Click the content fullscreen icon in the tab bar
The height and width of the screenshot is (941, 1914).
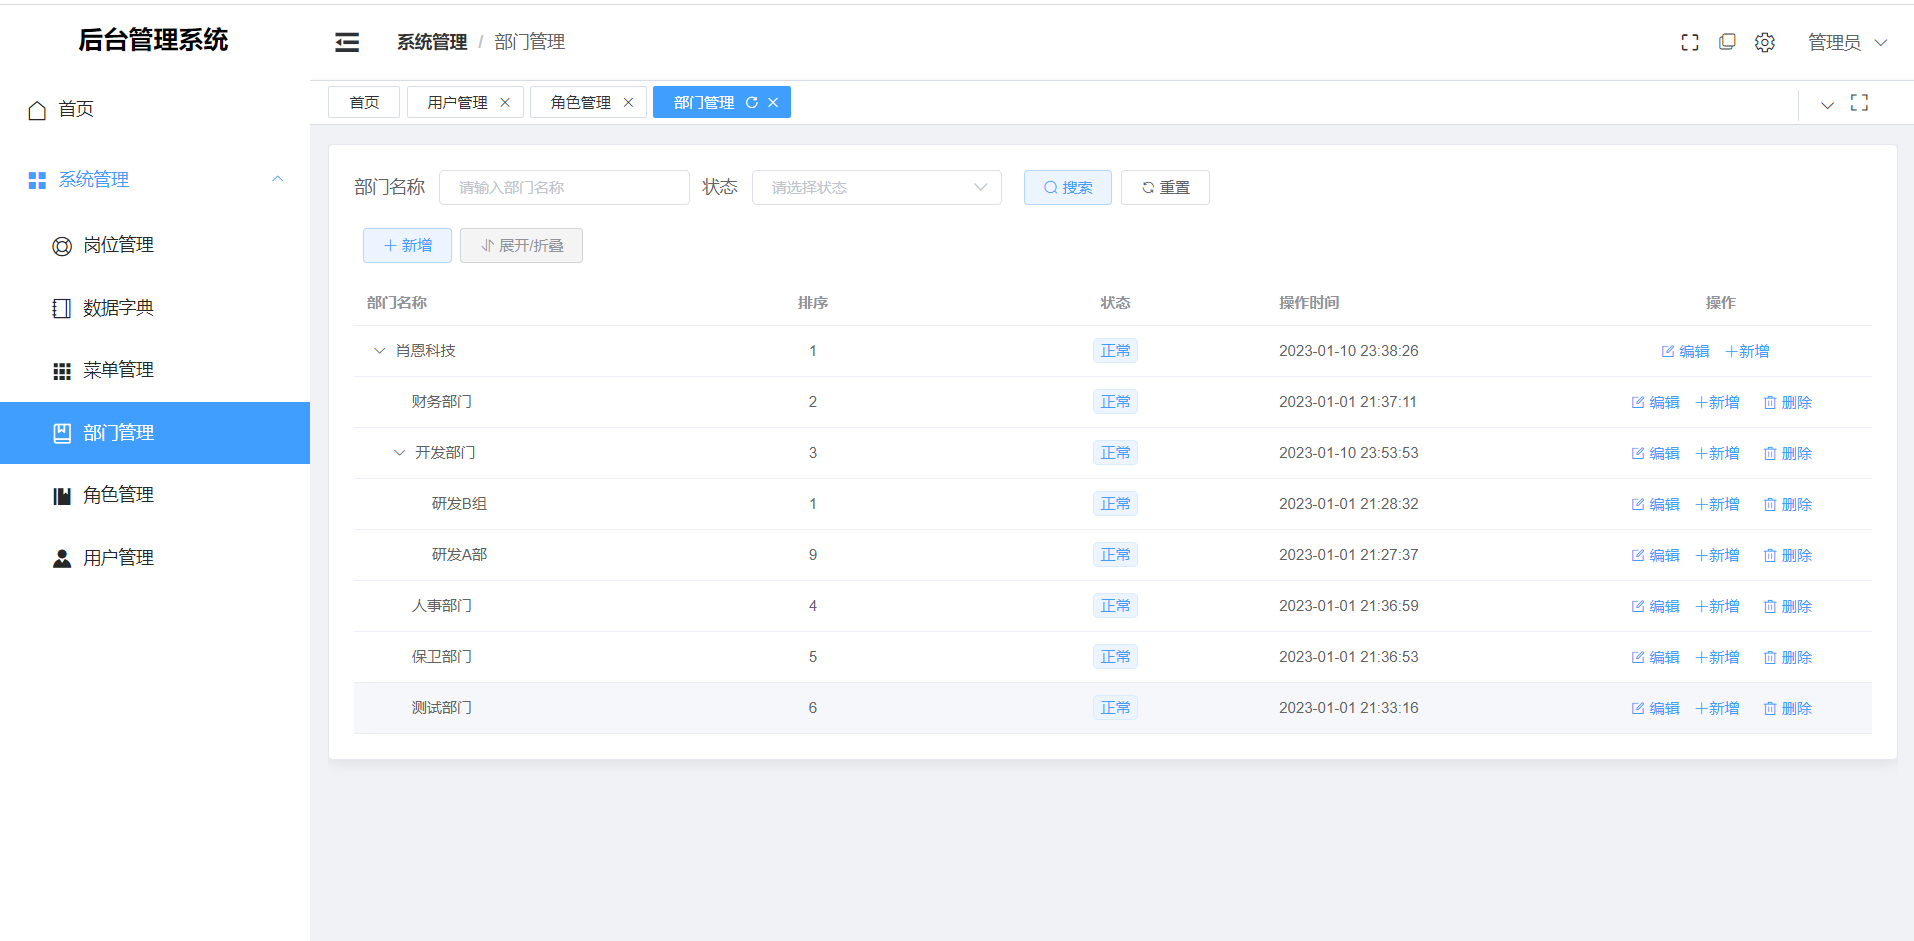[x=1860, y=103]
